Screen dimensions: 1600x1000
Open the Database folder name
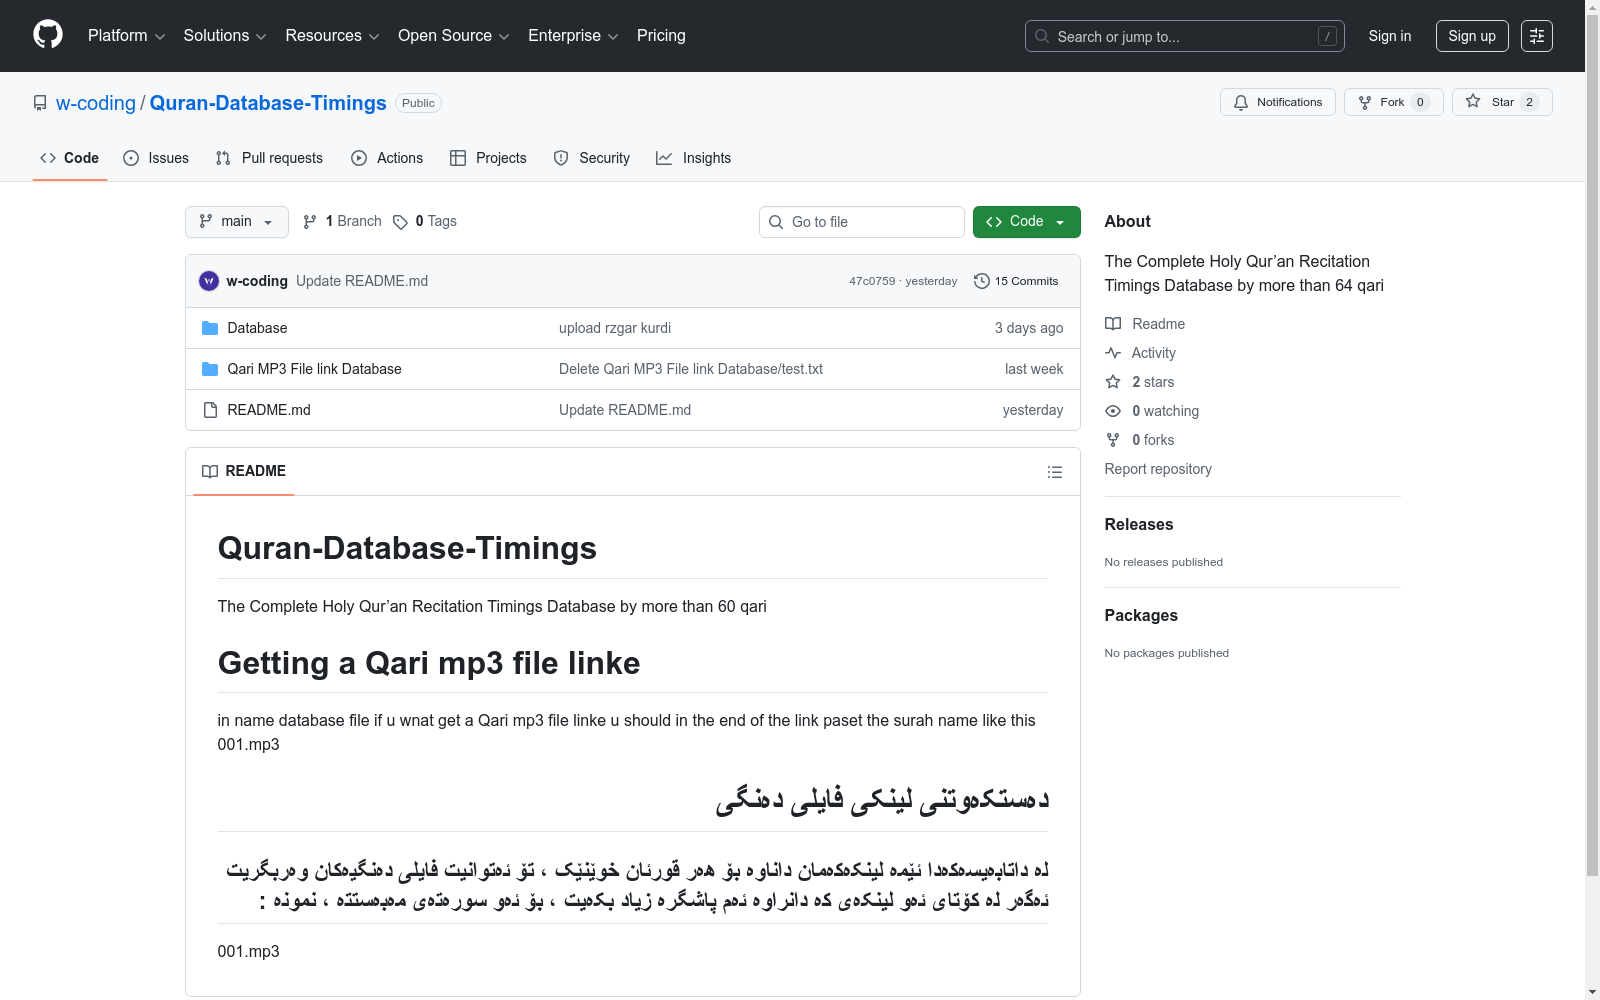257,328
